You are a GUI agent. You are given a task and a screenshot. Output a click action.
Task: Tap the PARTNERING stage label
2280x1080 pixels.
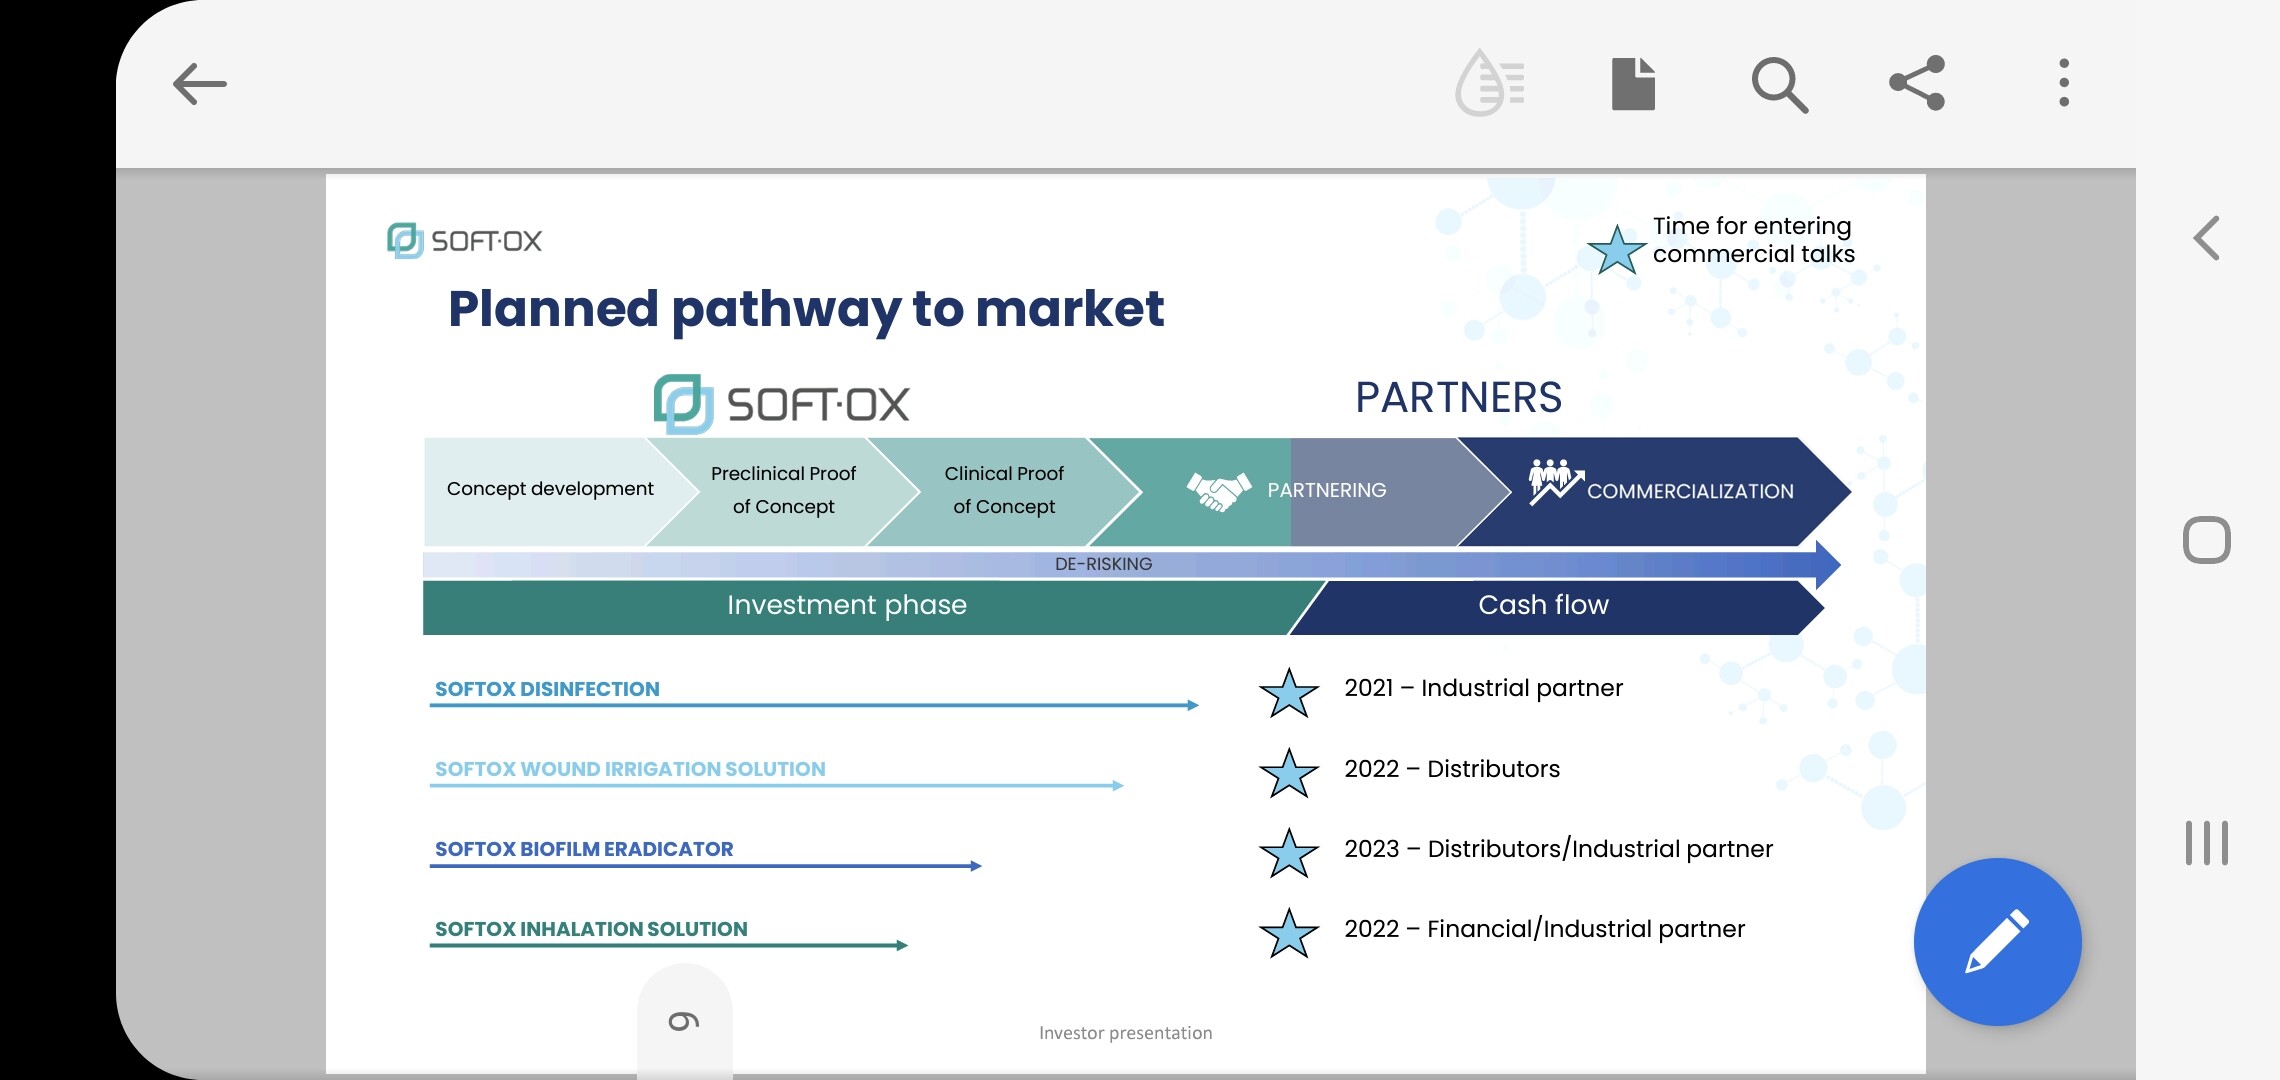[x=1327, y=491]
